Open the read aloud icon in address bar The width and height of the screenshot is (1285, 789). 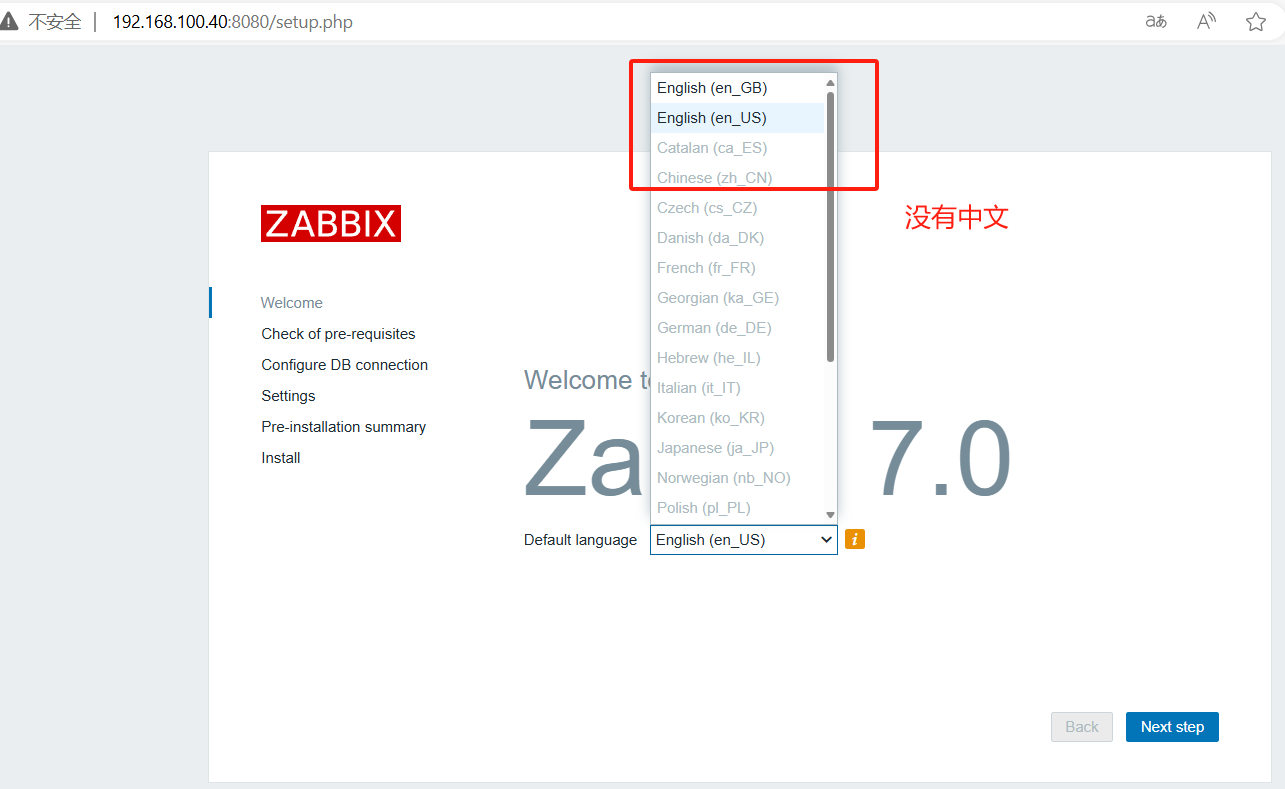pos(1207,21)
